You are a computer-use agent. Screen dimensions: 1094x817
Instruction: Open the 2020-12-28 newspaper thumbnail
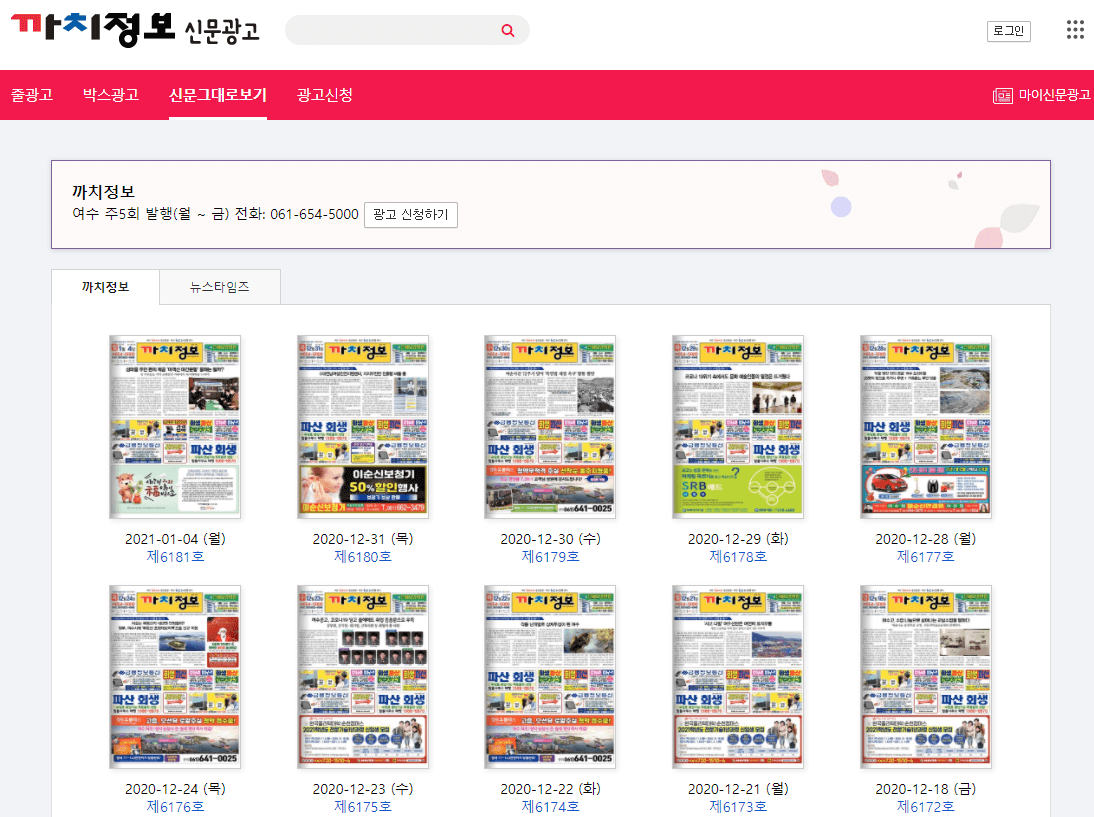(926, 427)
